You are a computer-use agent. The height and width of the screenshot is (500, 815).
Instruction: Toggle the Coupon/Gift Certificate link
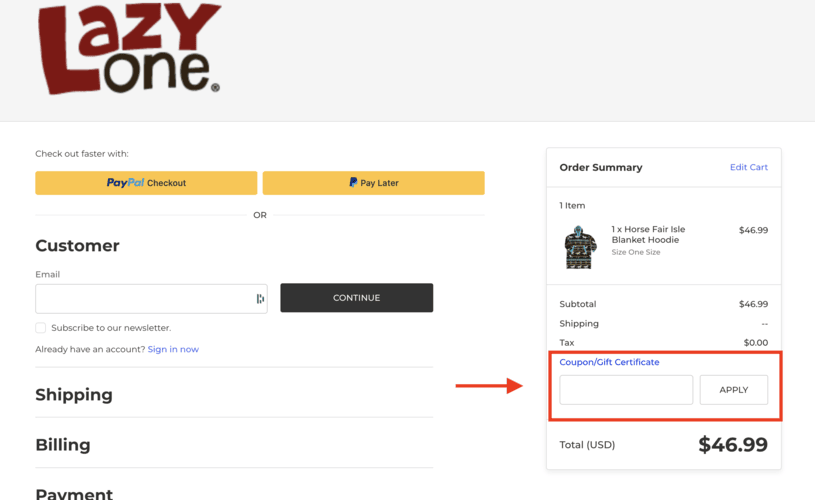[609, 362]
